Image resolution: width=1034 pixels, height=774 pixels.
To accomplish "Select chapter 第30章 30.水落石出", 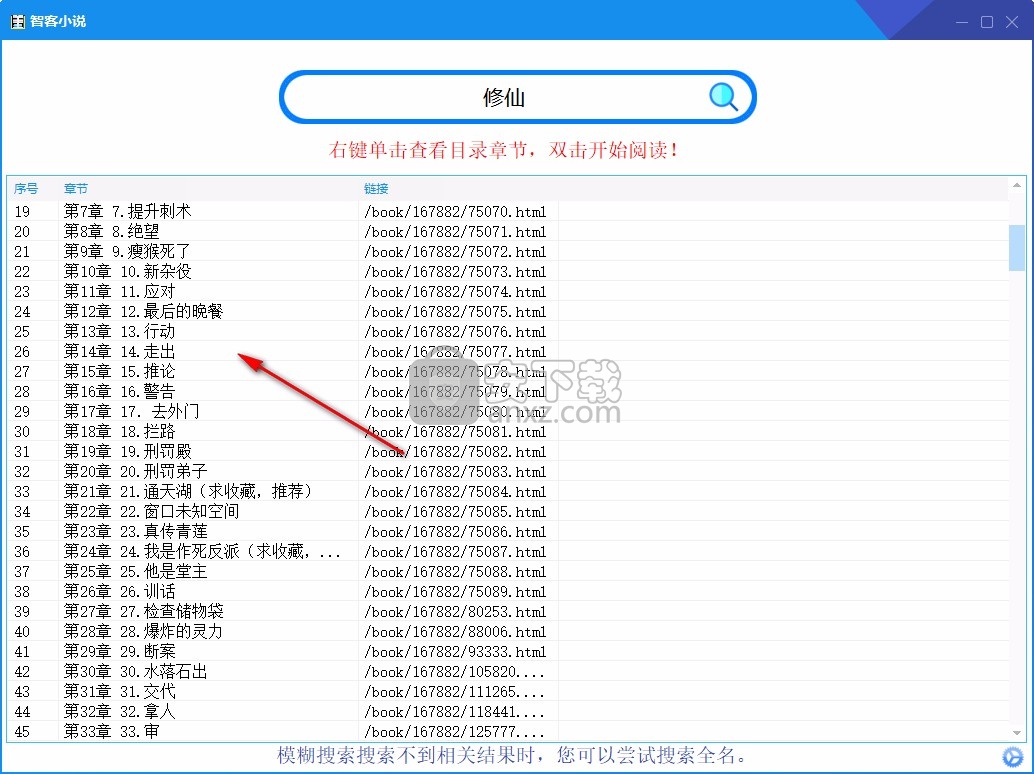I will [135, 671].
